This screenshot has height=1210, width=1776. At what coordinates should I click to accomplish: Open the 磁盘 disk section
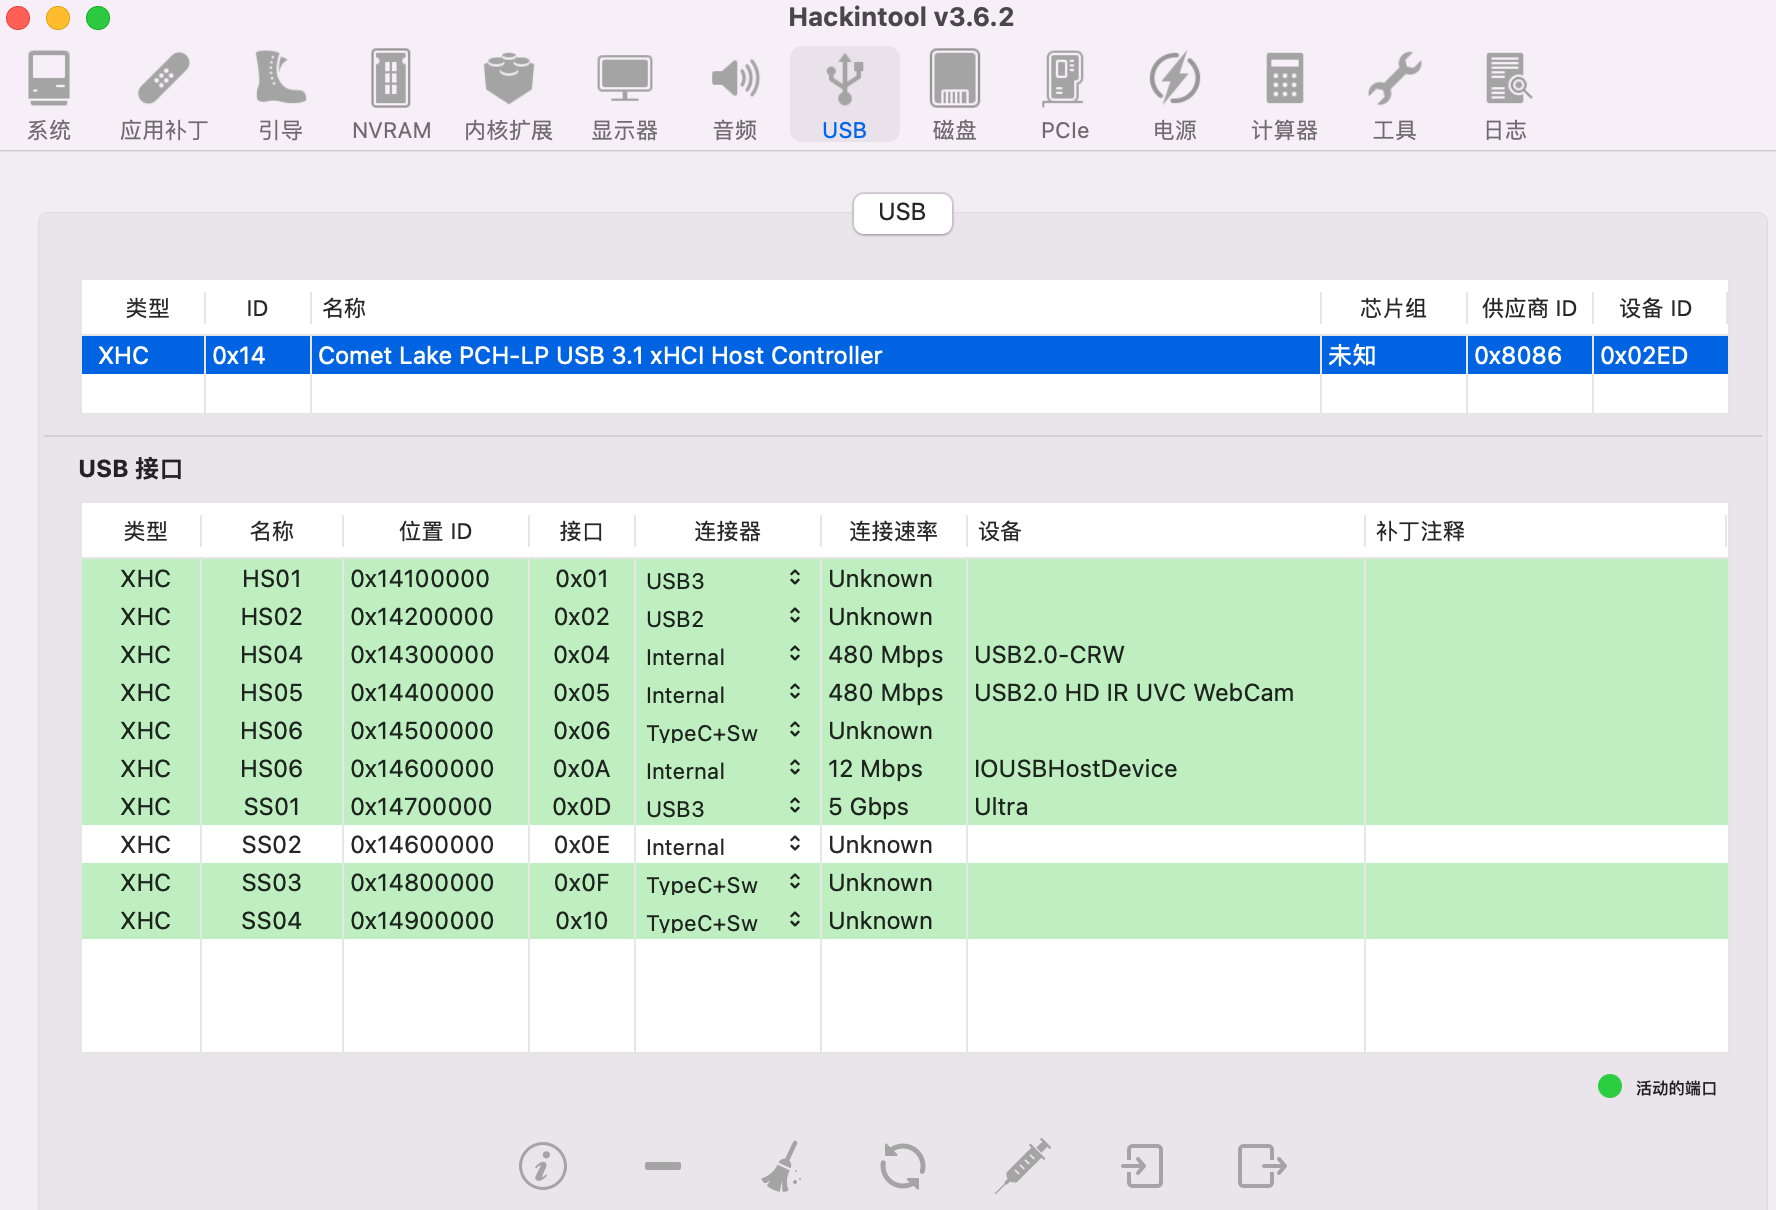point(955,95)
